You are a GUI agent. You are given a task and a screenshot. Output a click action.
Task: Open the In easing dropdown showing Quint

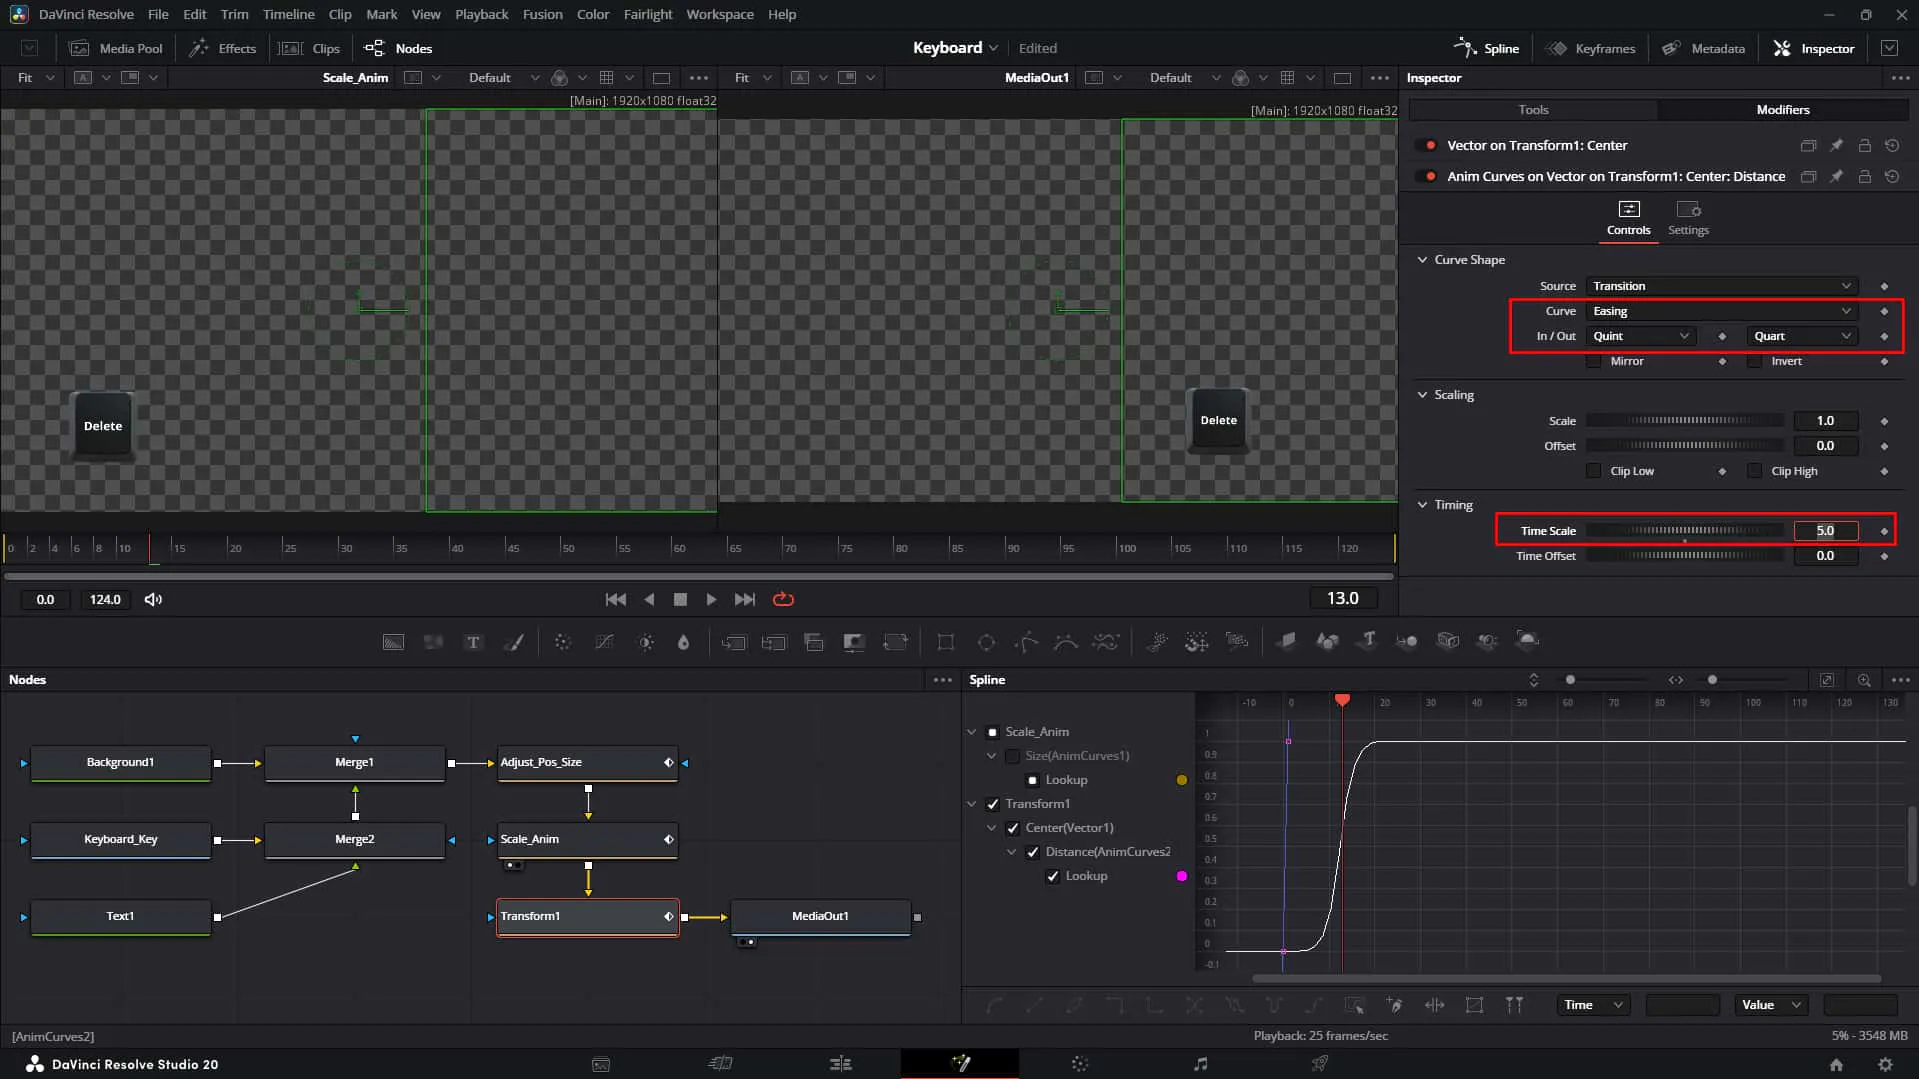1641,336
